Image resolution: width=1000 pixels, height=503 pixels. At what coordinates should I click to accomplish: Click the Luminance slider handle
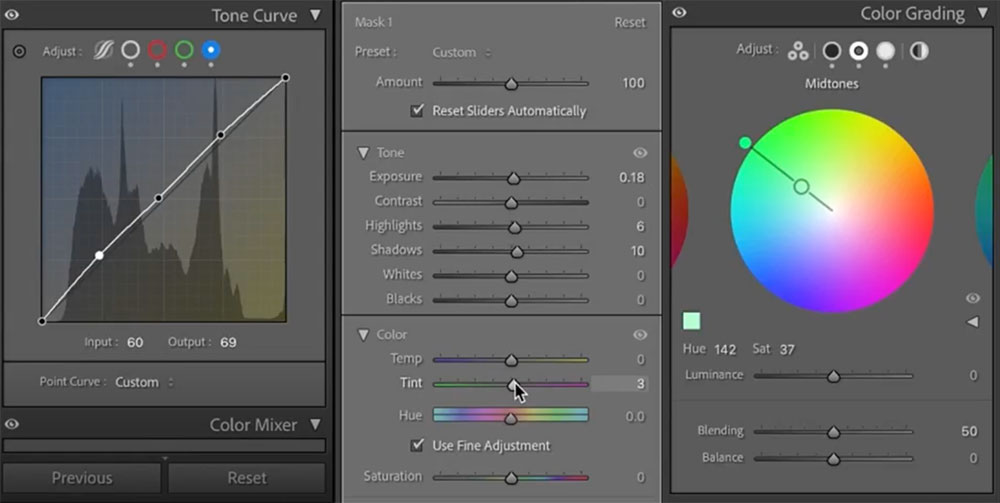pyautogui.click(x=834, y=377)
